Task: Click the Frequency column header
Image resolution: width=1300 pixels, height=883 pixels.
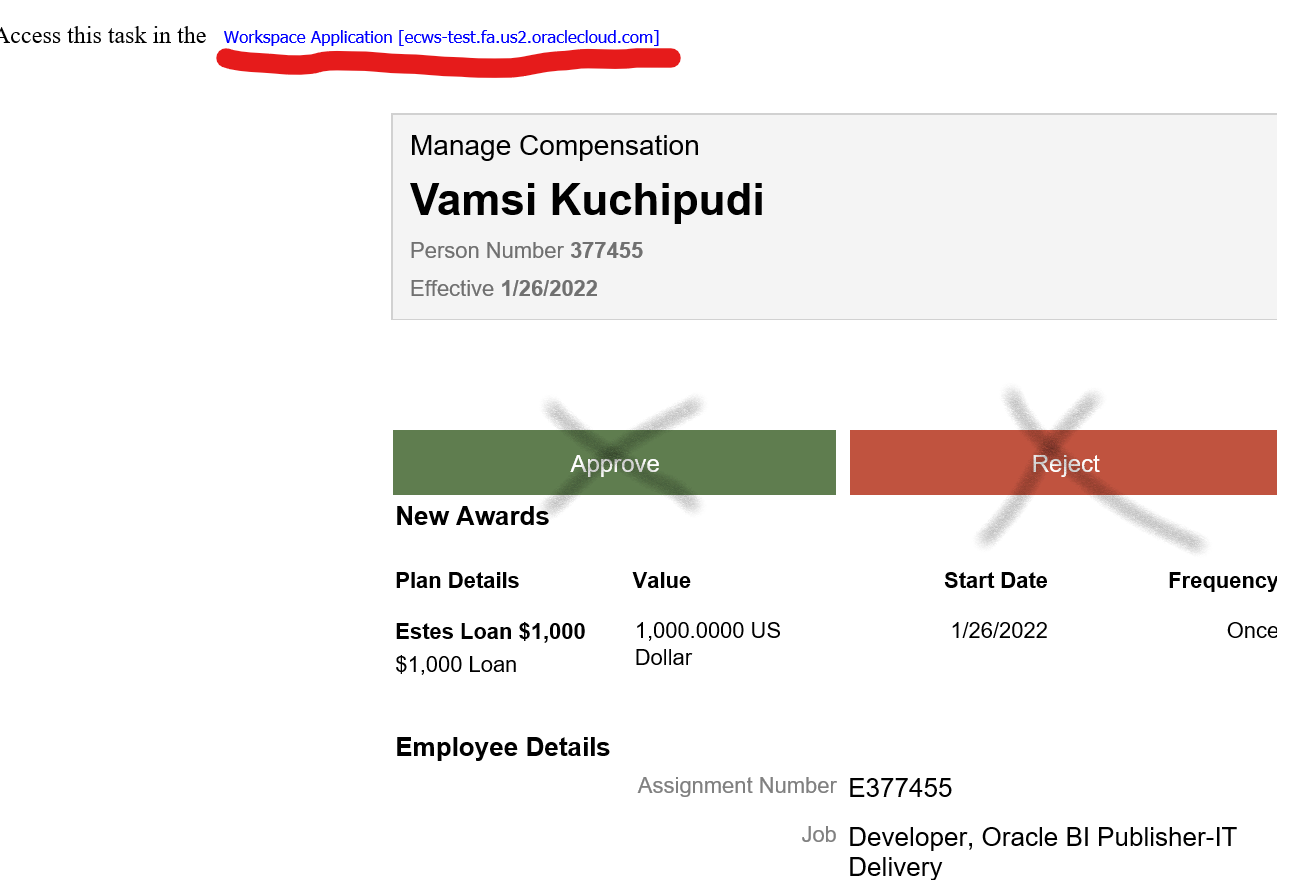Action: pos(1222,580)
